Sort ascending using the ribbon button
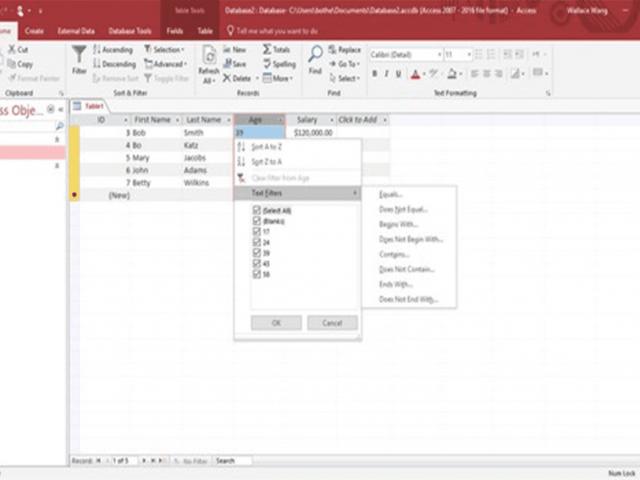The height and width of the screenshot is (480, 640). [98, 49]
